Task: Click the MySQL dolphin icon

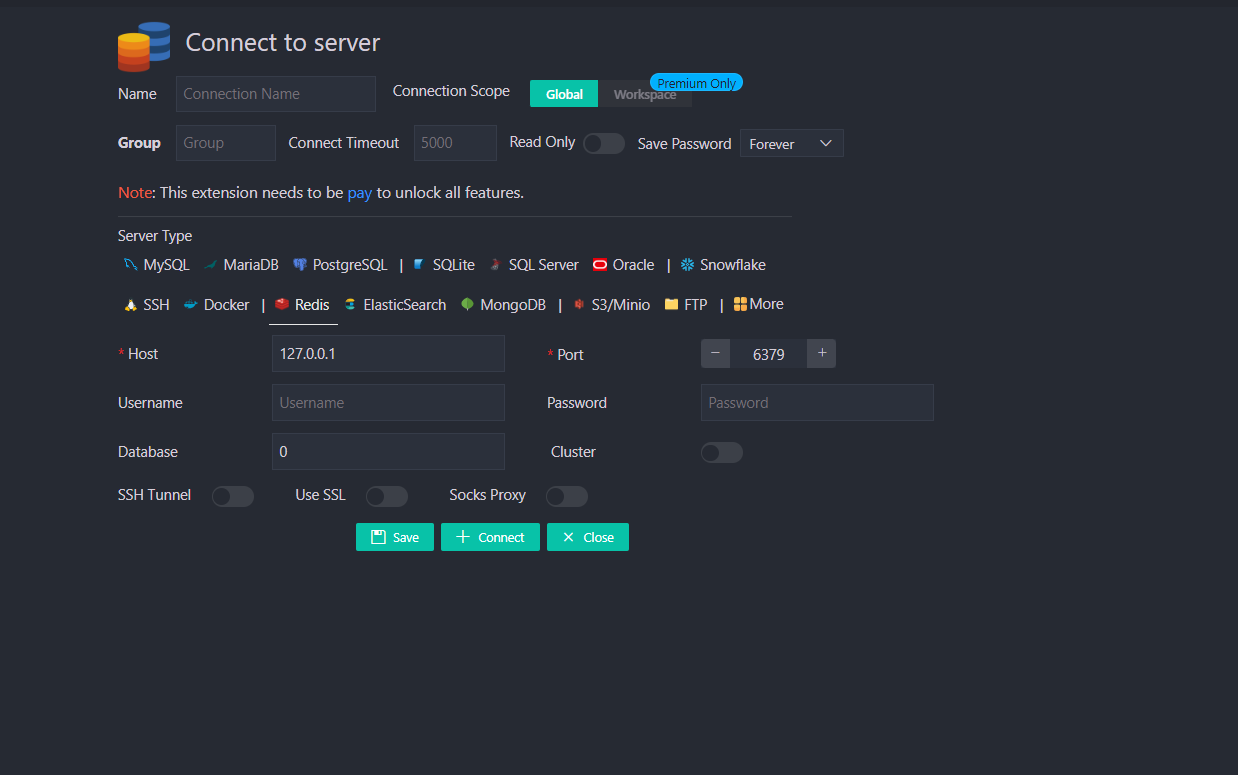Action: (x=130, y=265)
